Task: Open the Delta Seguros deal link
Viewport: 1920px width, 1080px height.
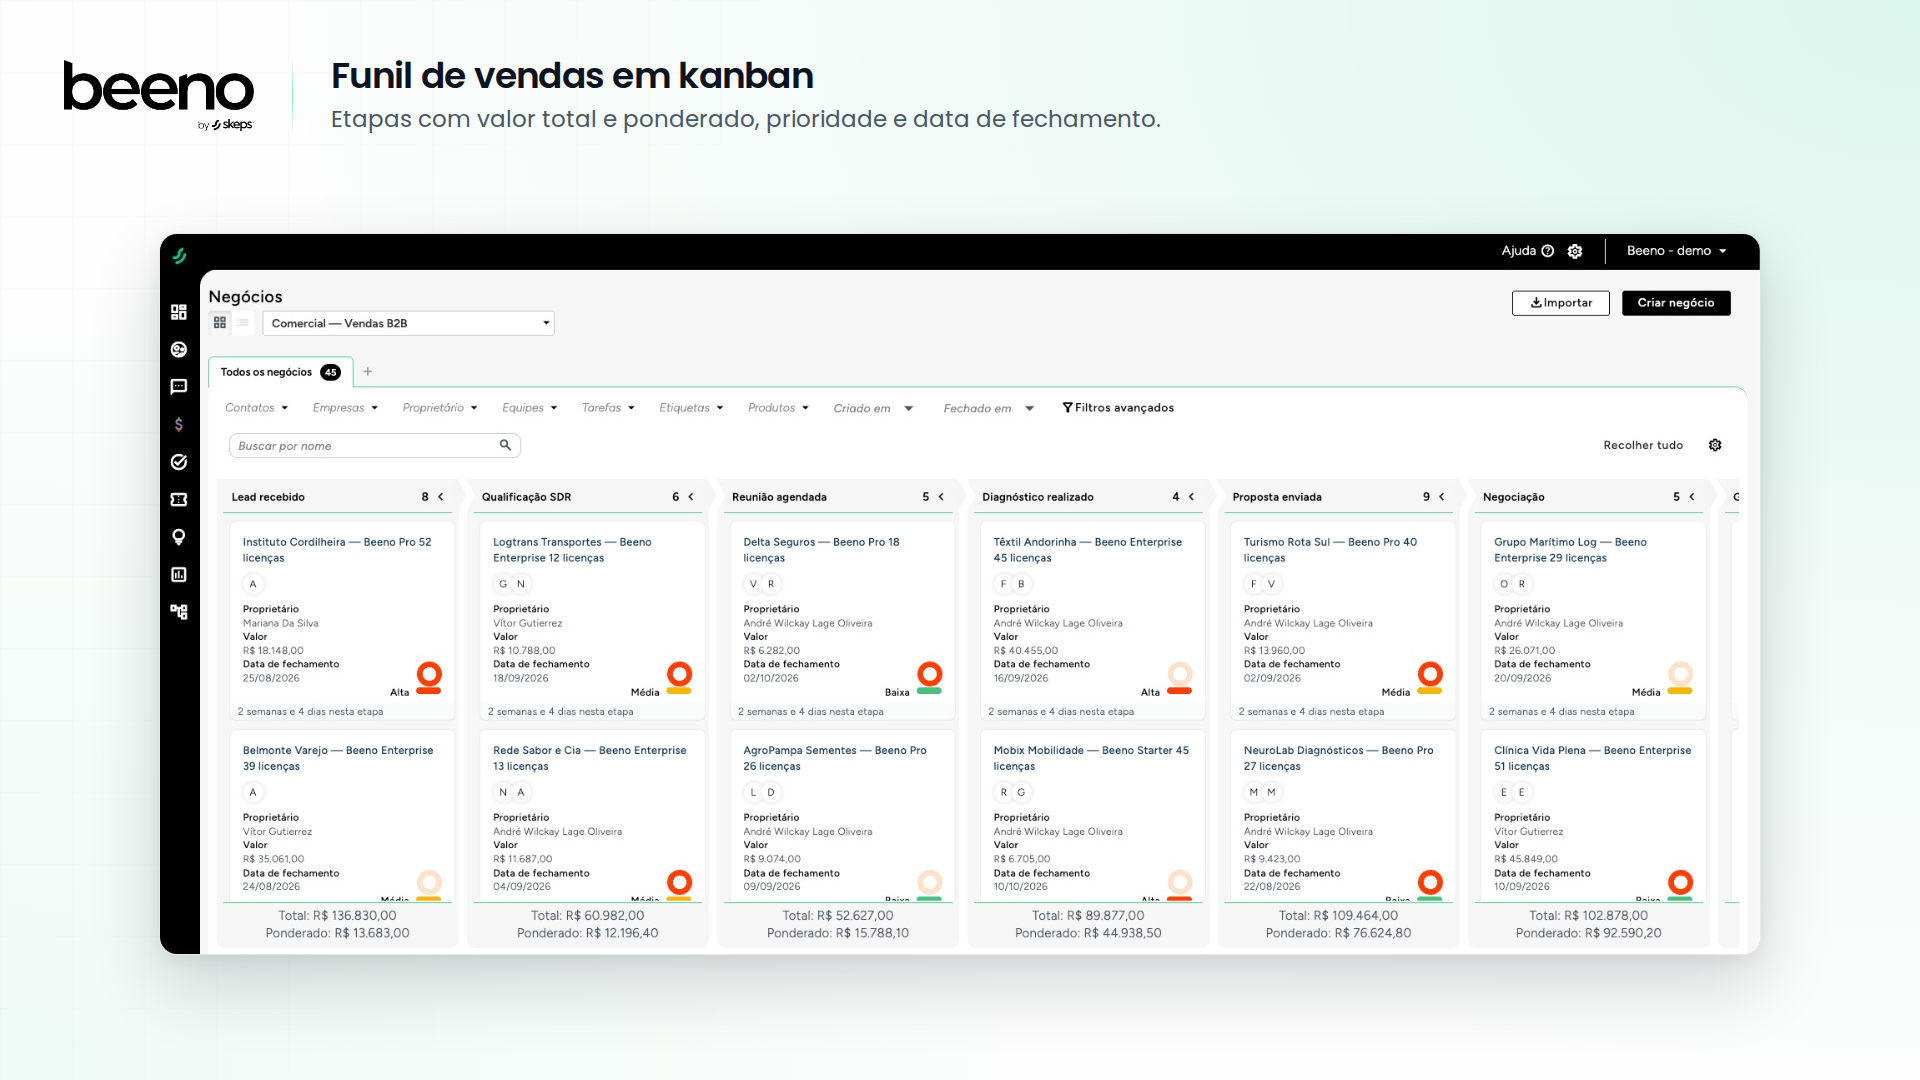Action: [x=821, y=550]
